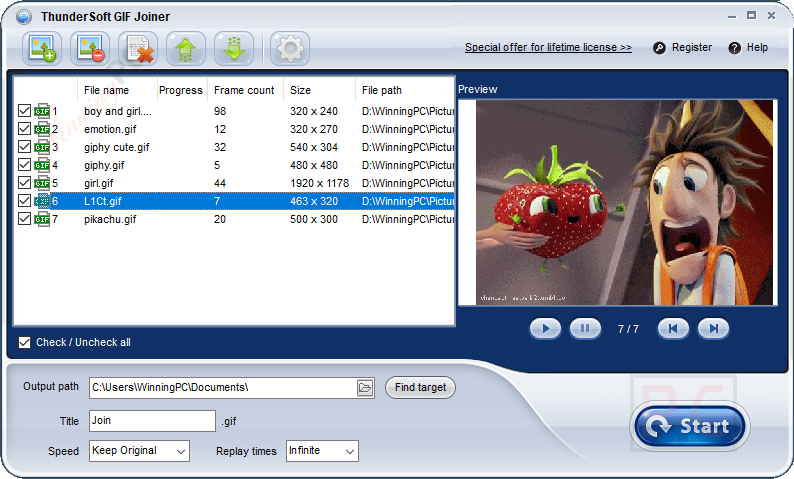This screenshot has width=794, height=479.
Task: Click the Find target button
Action: click(420, 388)
